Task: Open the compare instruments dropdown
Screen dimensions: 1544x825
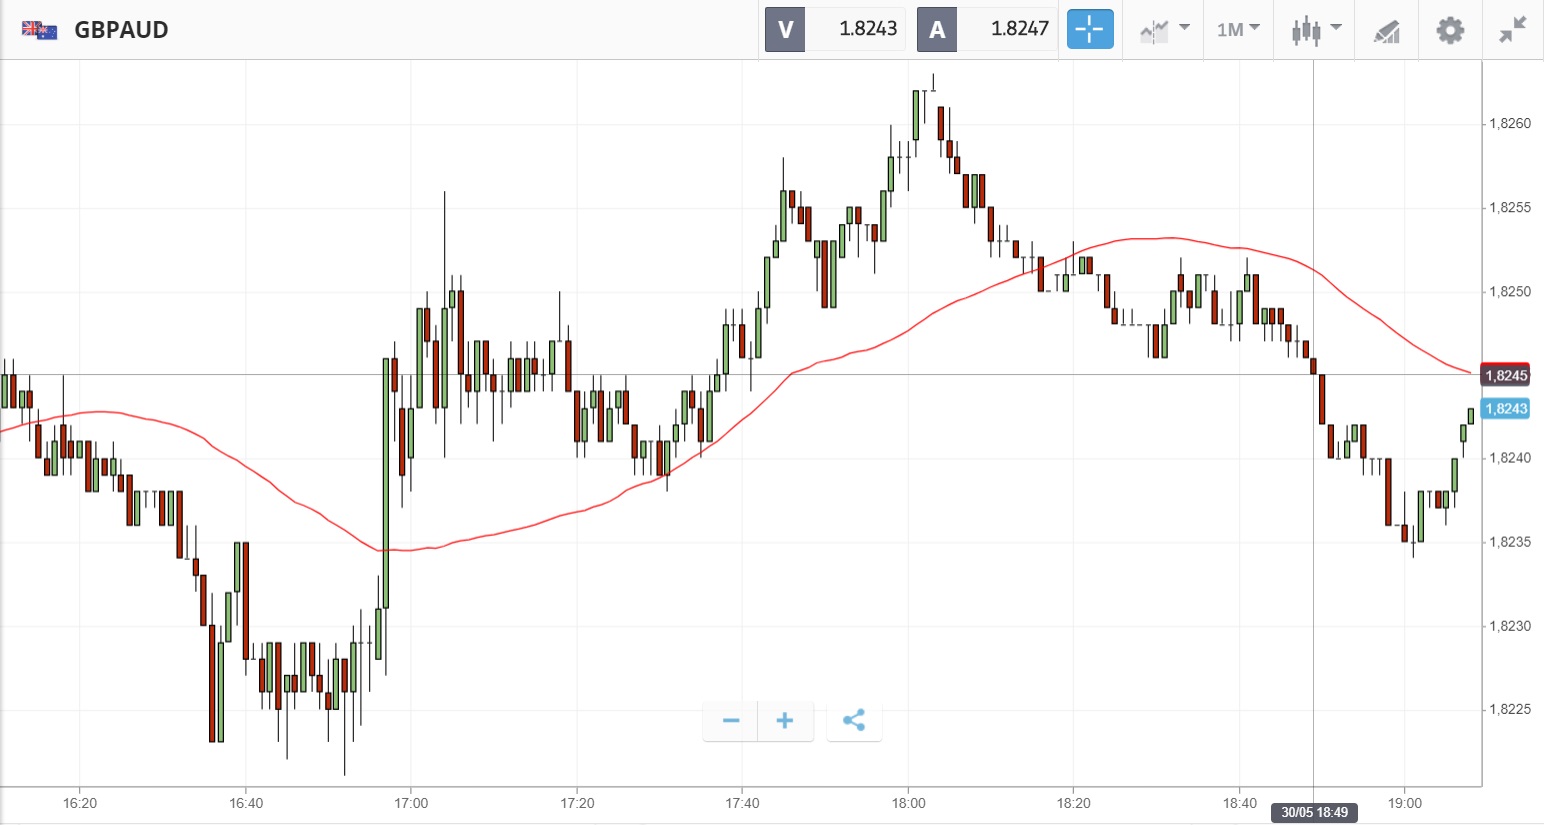Action: [1164, 30]
